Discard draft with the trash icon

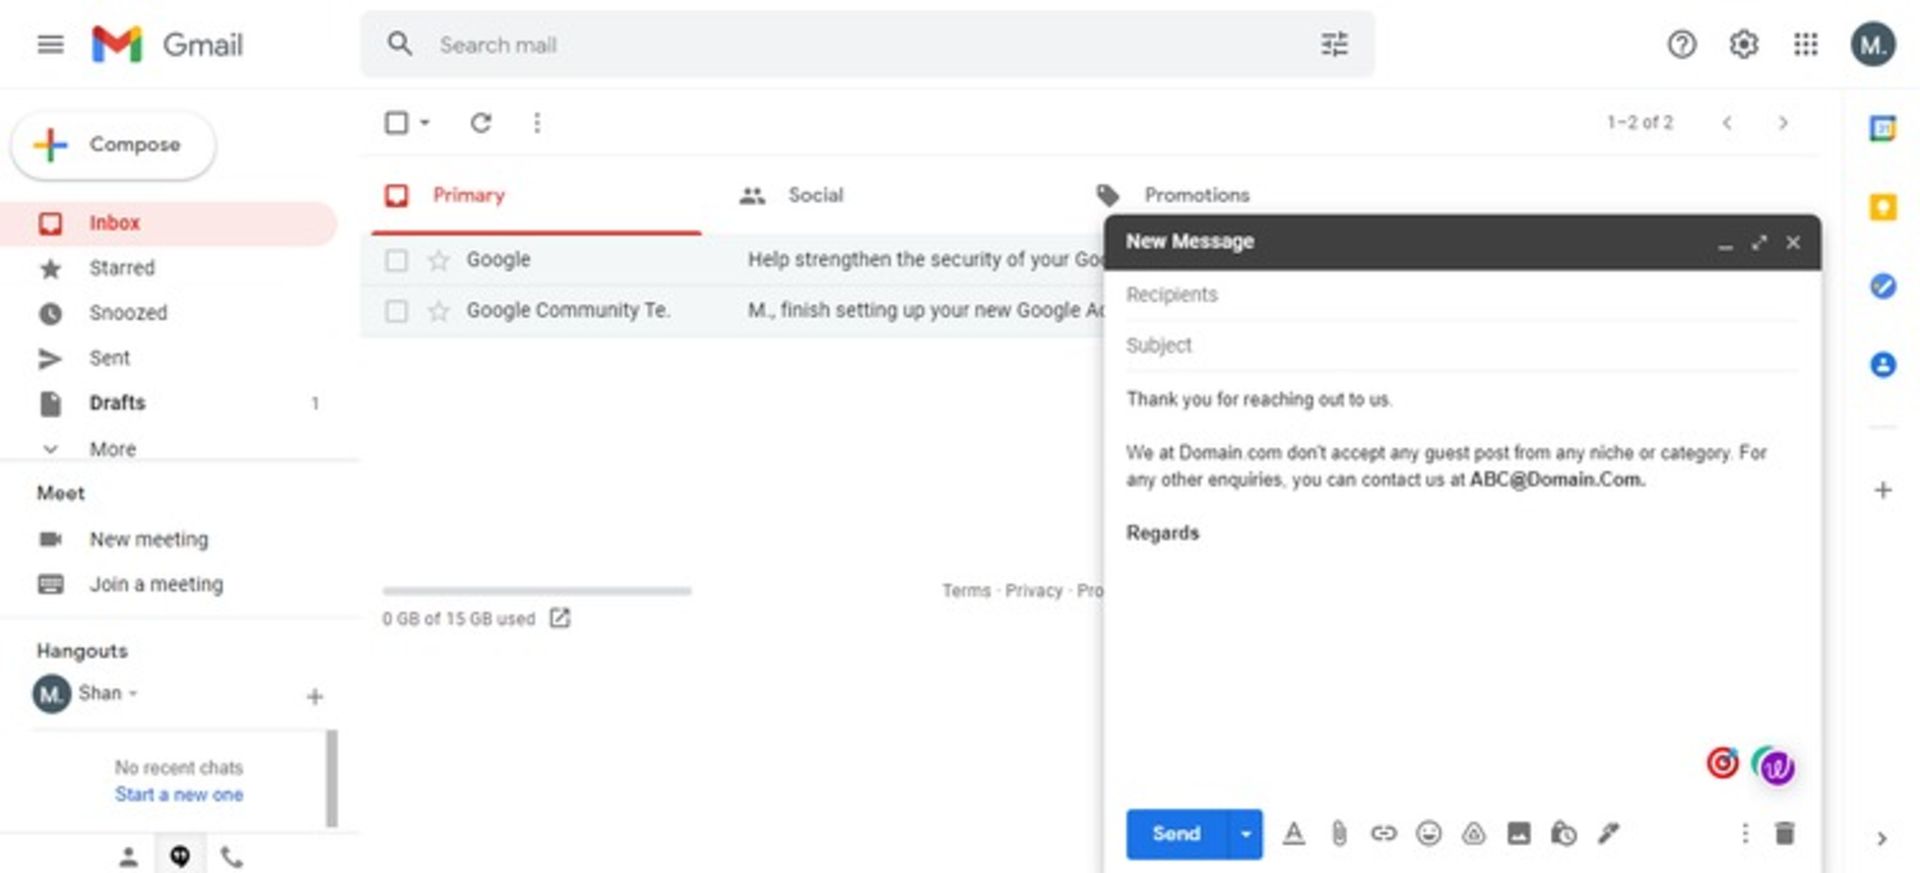[x=1784, y=833]
